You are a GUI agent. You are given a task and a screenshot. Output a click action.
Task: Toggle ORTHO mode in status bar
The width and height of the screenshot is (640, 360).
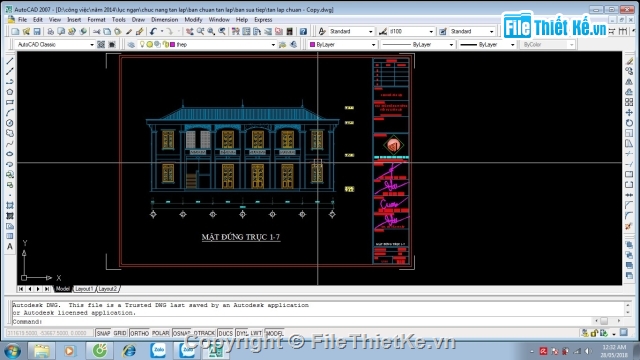tap(139, 333)
